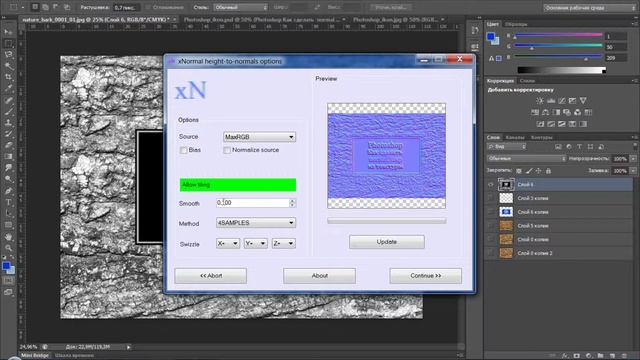Select the Gradient tool
This screenshot has width=640, height=360.
[x=8, y=156]
